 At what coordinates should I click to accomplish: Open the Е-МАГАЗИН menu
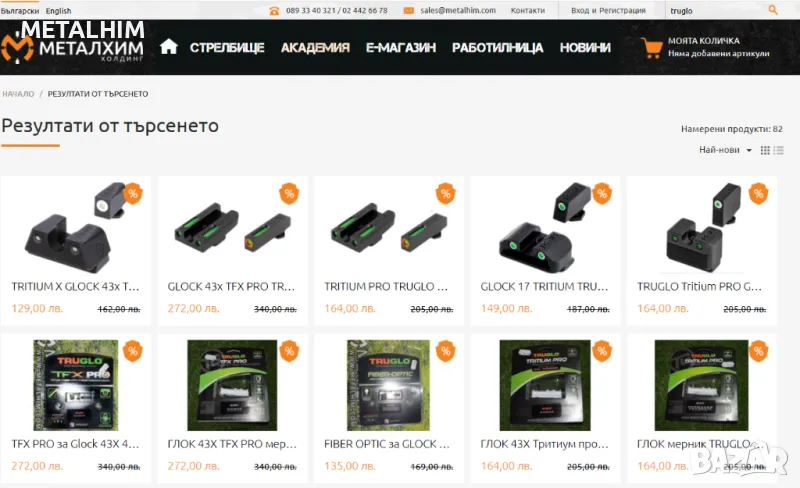point(401,47)
